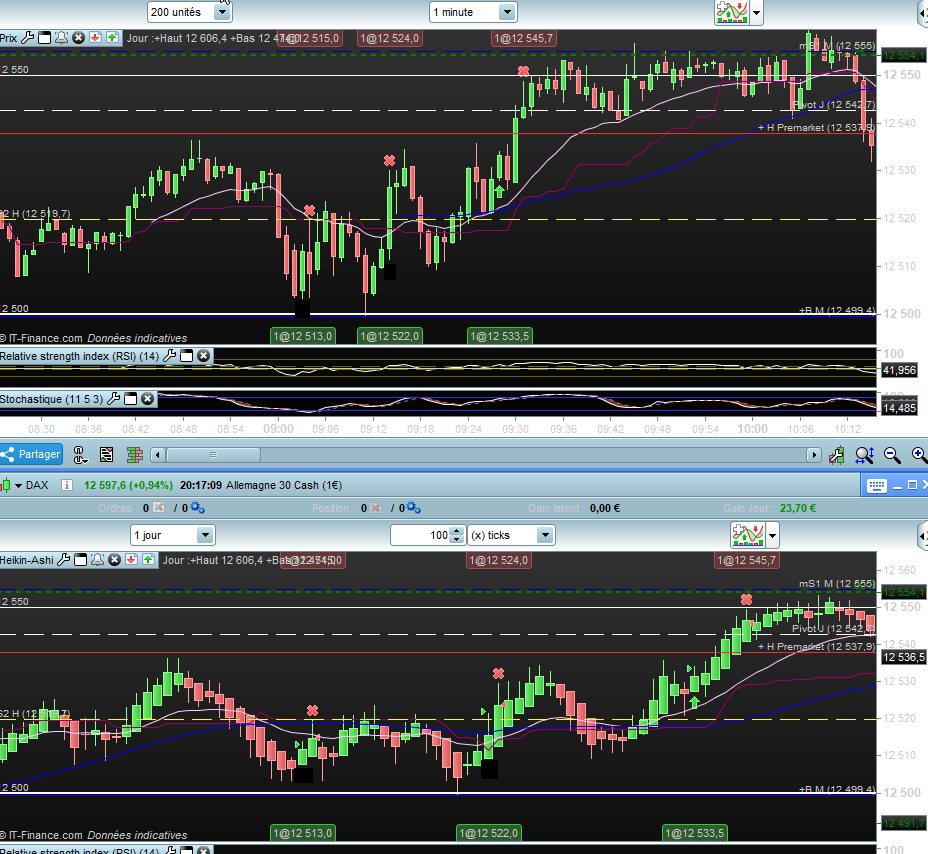Screen dimensions: 928x854
Task: Open Heikin-Ashi wrench settings
Action: pos(64,559)
